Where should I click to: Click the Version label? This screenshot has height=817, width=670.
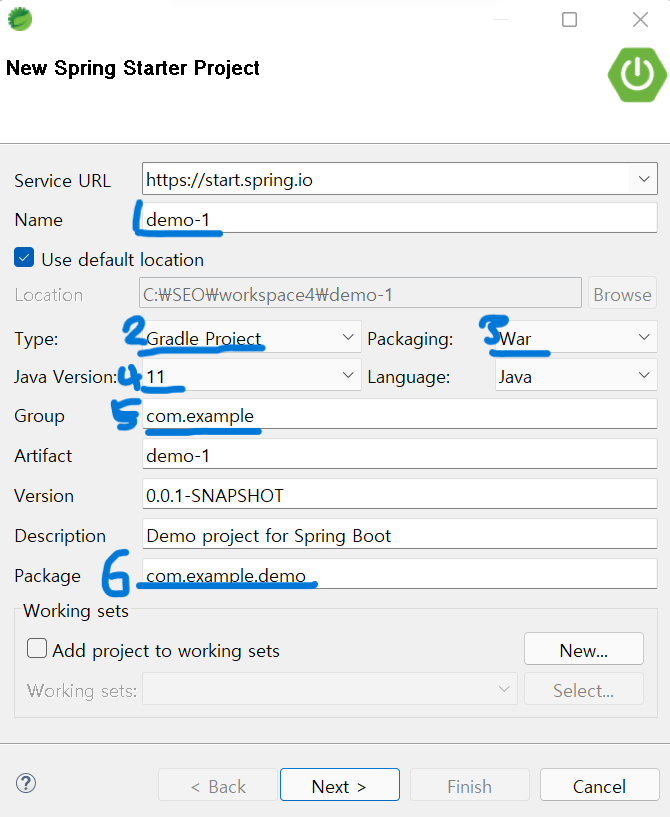coord(44,496)
